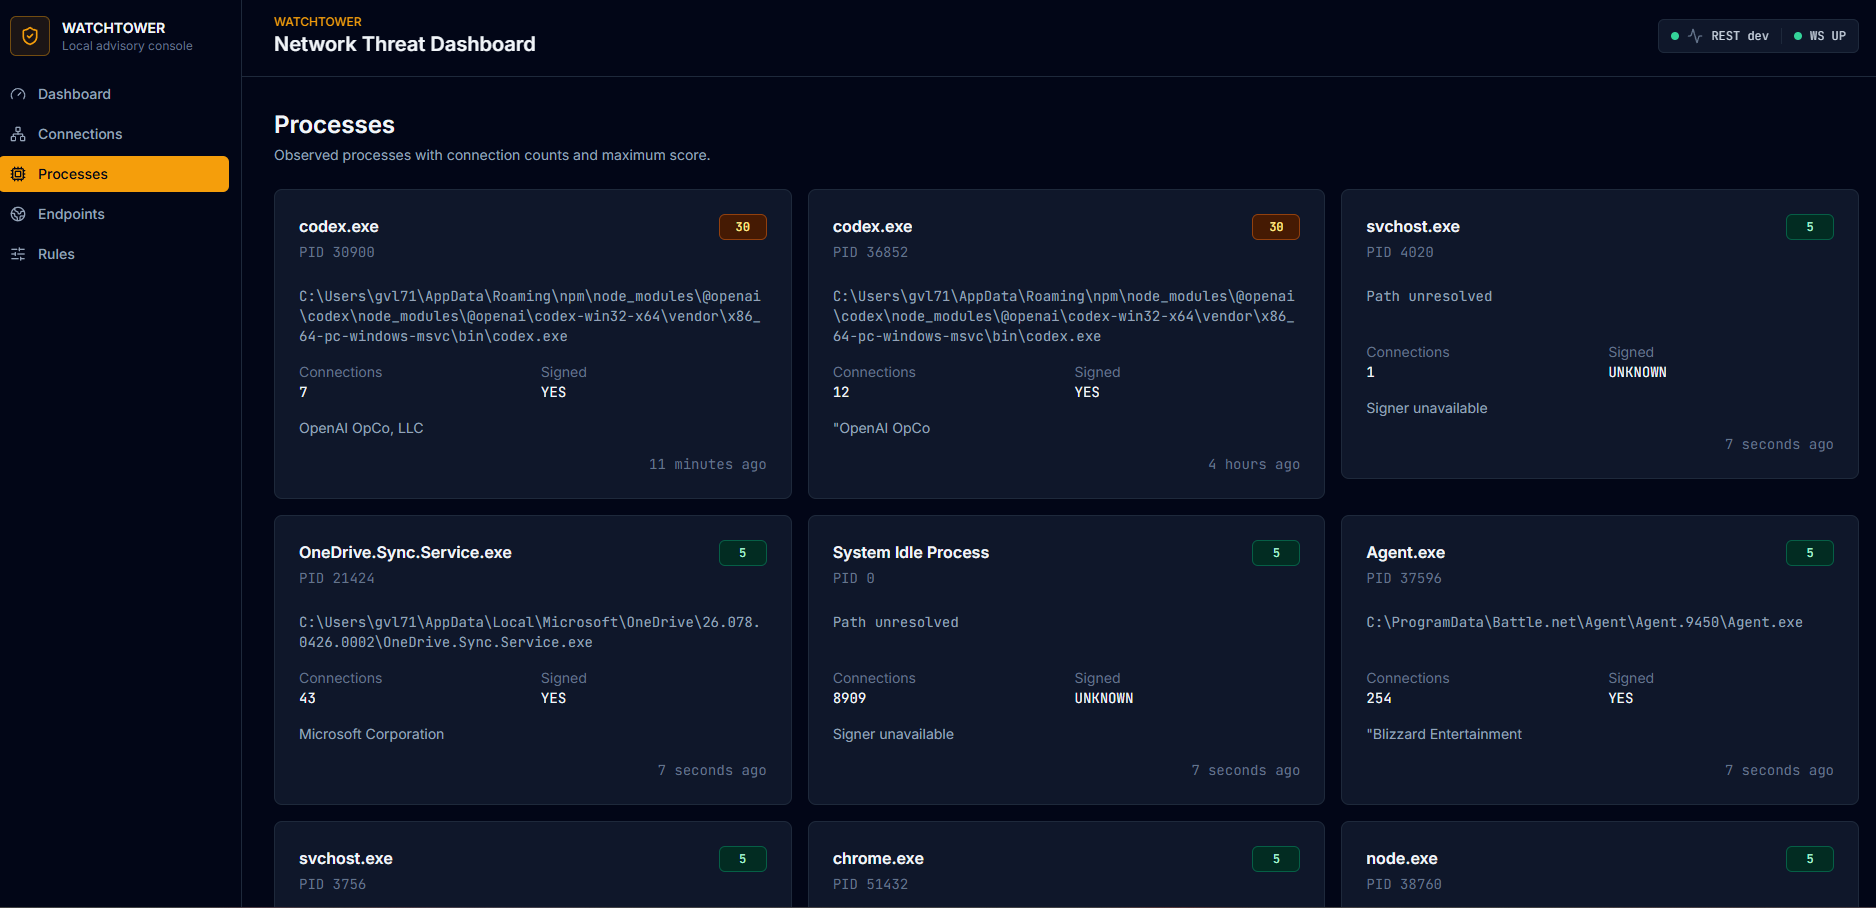Click the 11 minutes ago timestamp
The image size is (1876, 908).
click(708, 465)
